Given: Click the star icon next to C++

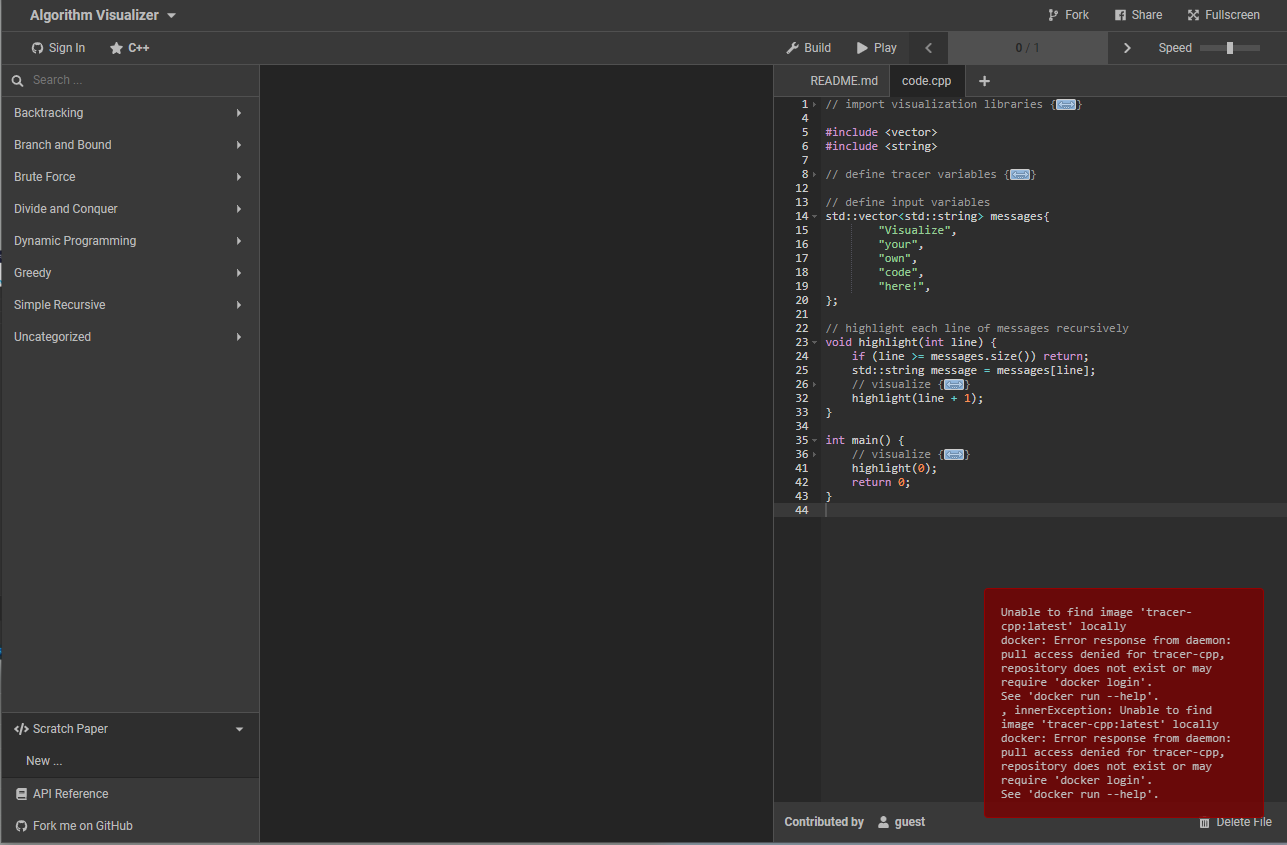Looking at the screenshot, I should [x=117, y=48].
